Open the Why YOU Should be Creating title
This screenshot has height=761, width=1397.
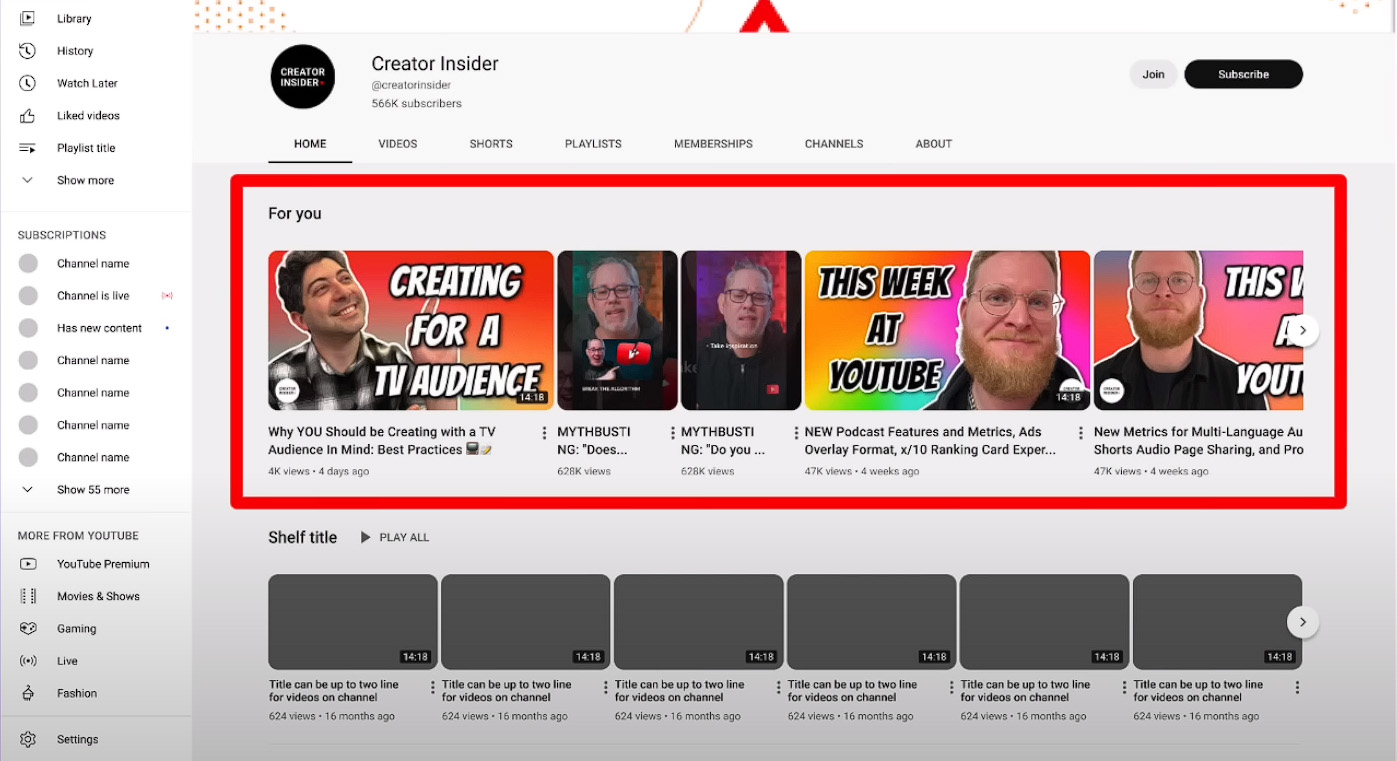(382, 441)
